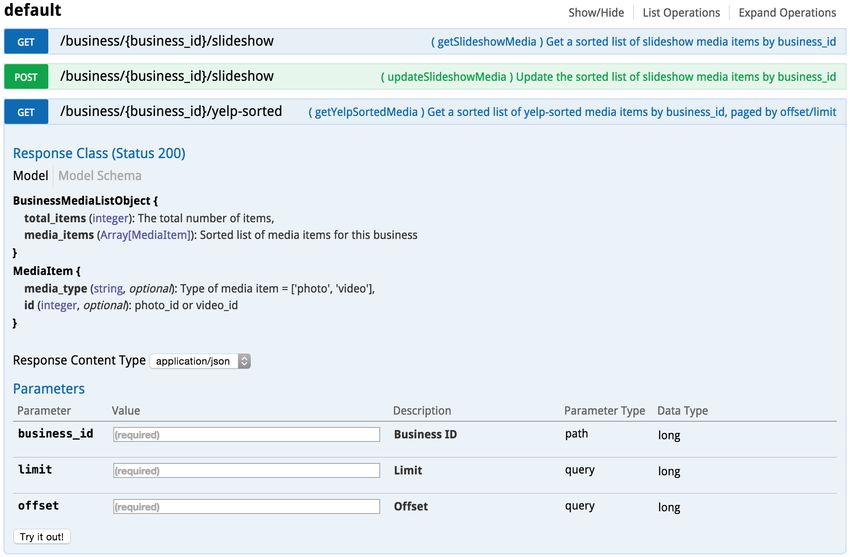
Task: Expand the GET /business/{business_id}/slideshow path
Action: coord(167,41)
